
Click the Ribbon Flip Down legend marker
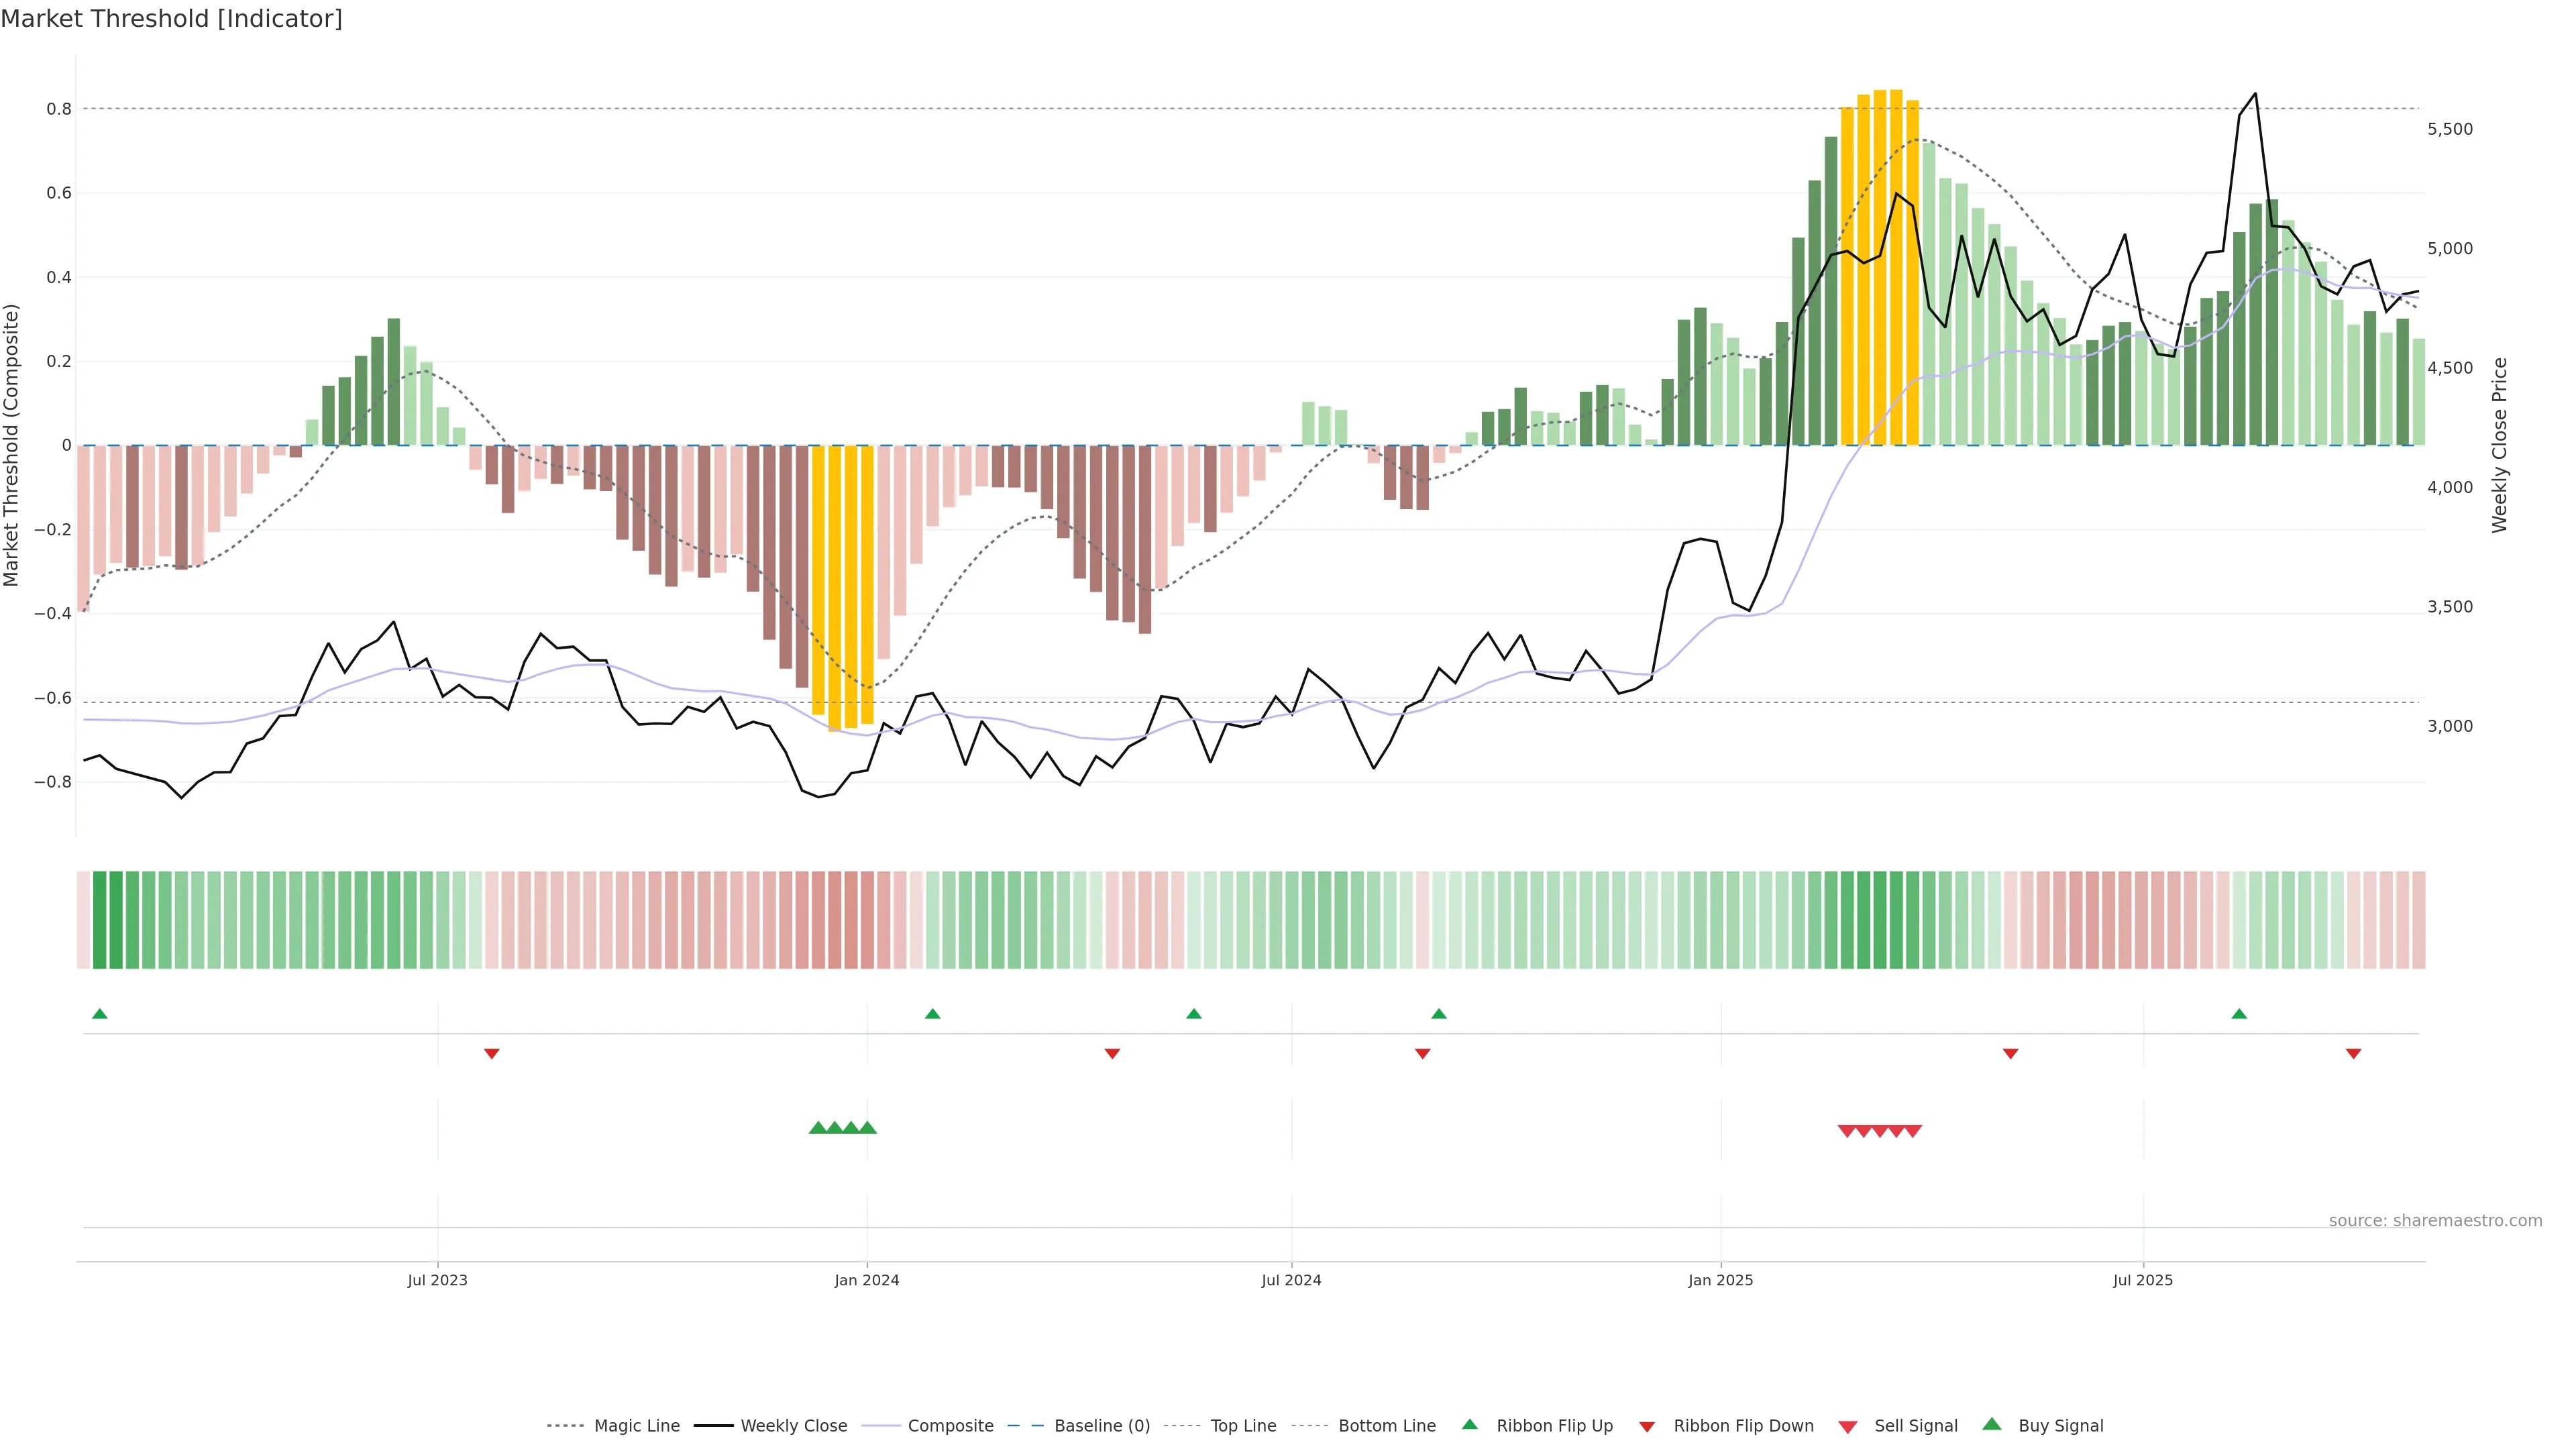[x=1647, y=1426]
